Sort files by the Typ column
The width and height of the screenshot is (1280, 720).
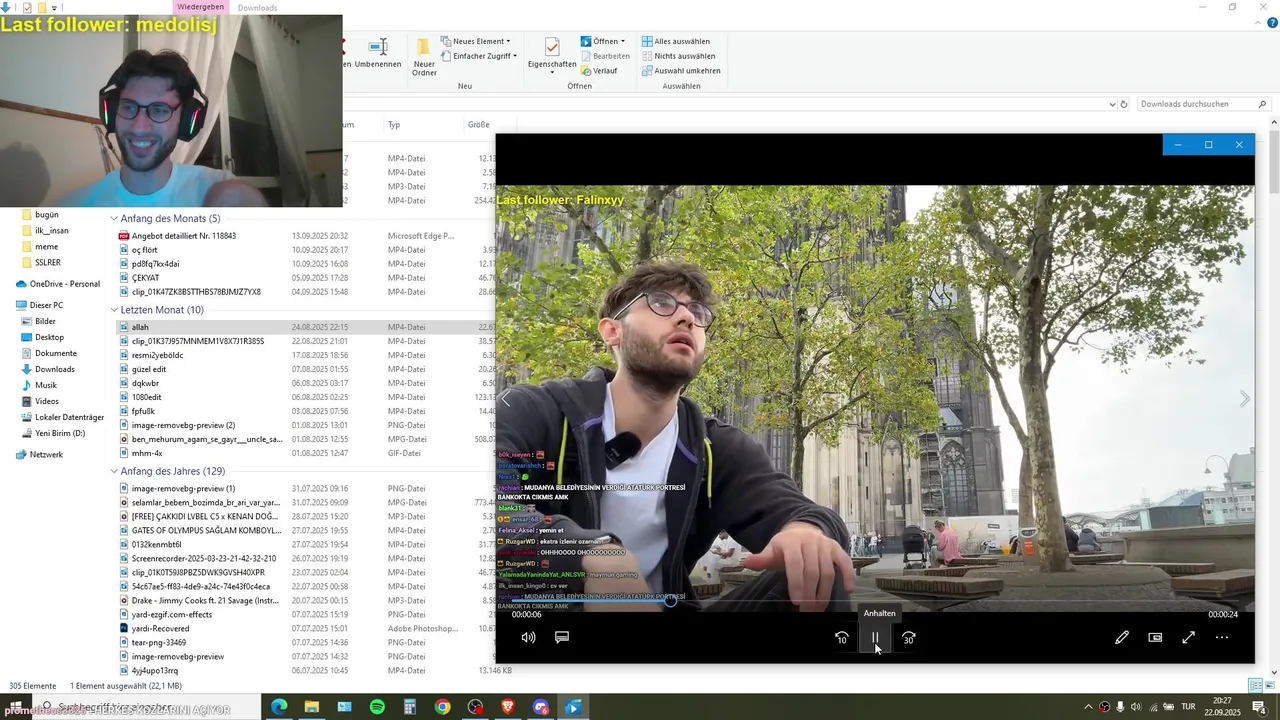click(423, 125)
